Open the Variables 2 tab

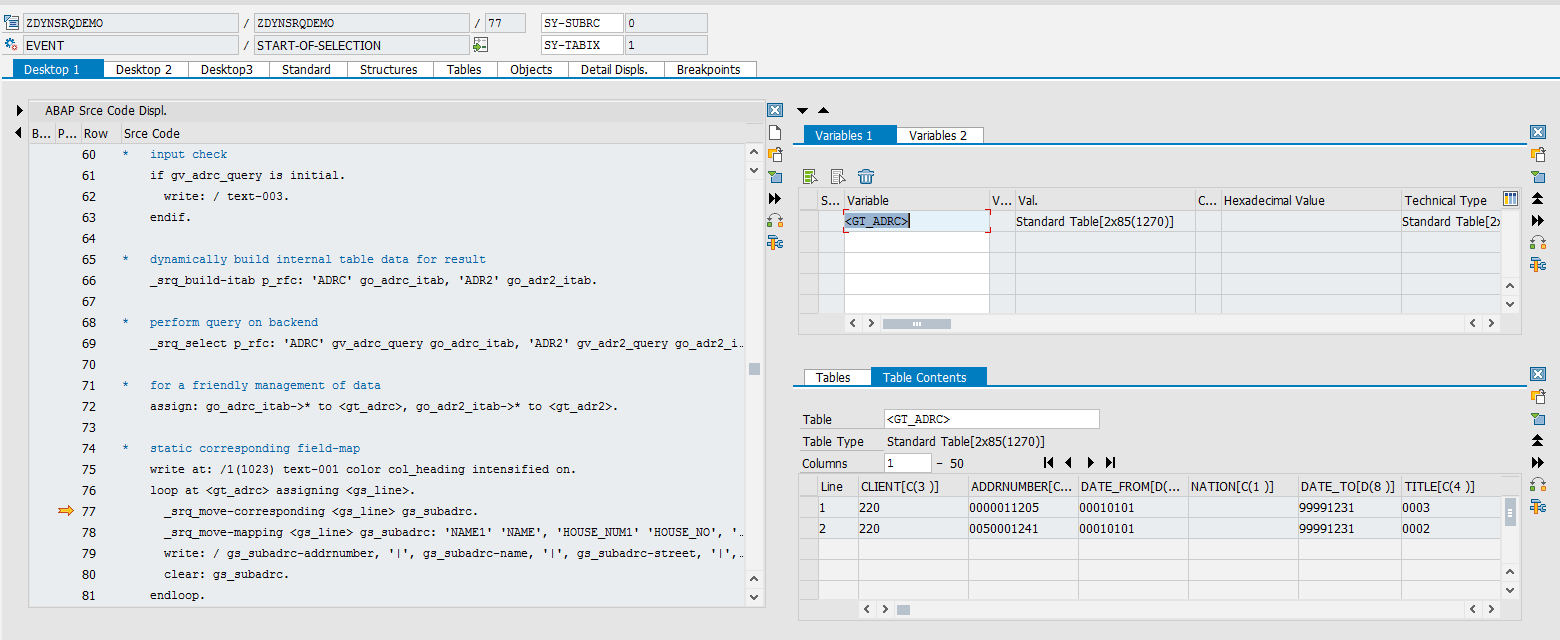(938, 134)
